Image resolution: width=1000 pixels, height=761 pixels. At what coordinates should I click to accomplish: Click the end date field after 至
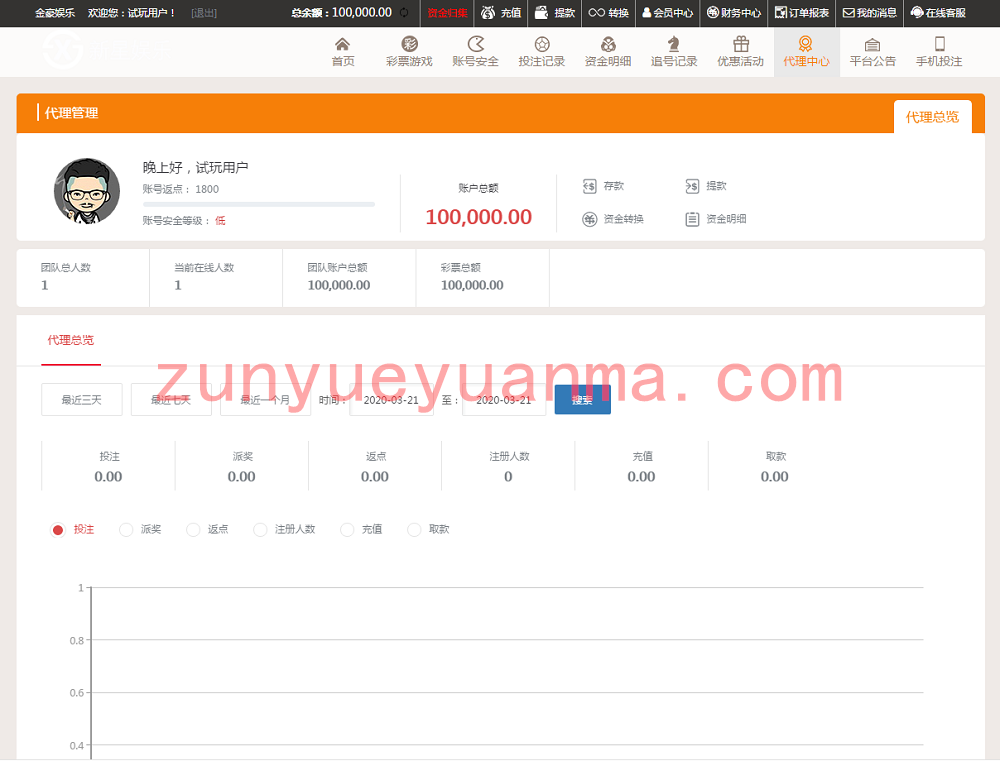click(504, 400)
